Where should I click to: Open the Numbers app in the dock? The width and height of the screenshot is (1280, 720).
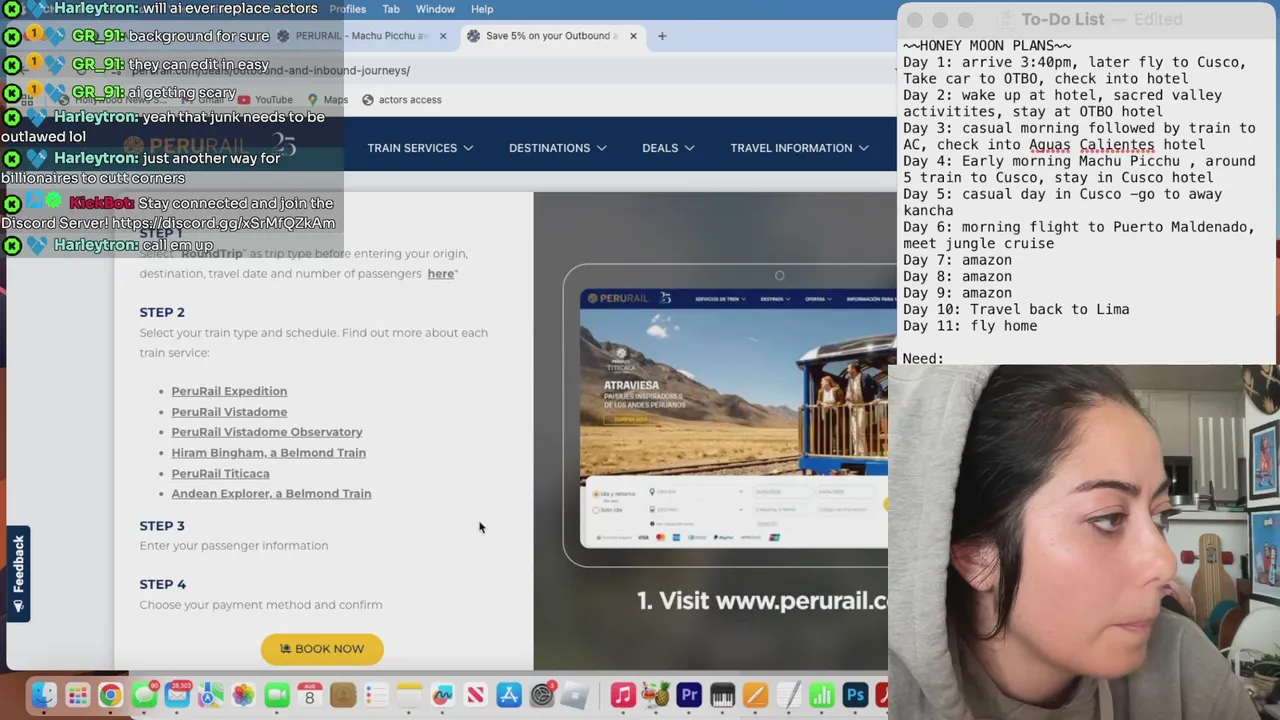pyautogui.click(x=821, y=695)
